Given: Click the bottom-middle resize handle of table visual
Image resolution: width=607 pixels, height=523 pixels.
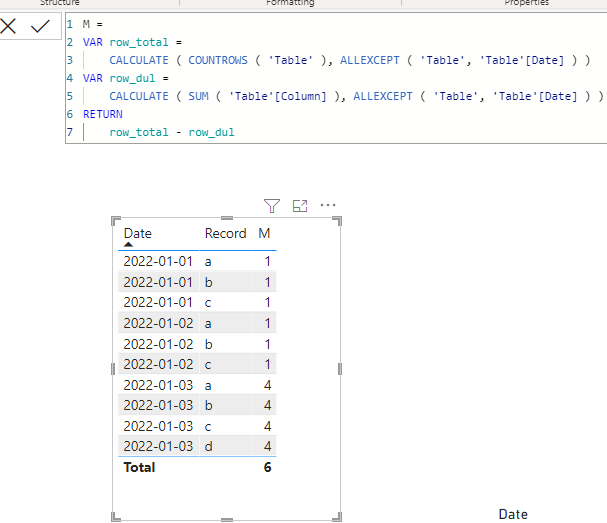Looking at the screenshot, I should [x=227, y=520].
